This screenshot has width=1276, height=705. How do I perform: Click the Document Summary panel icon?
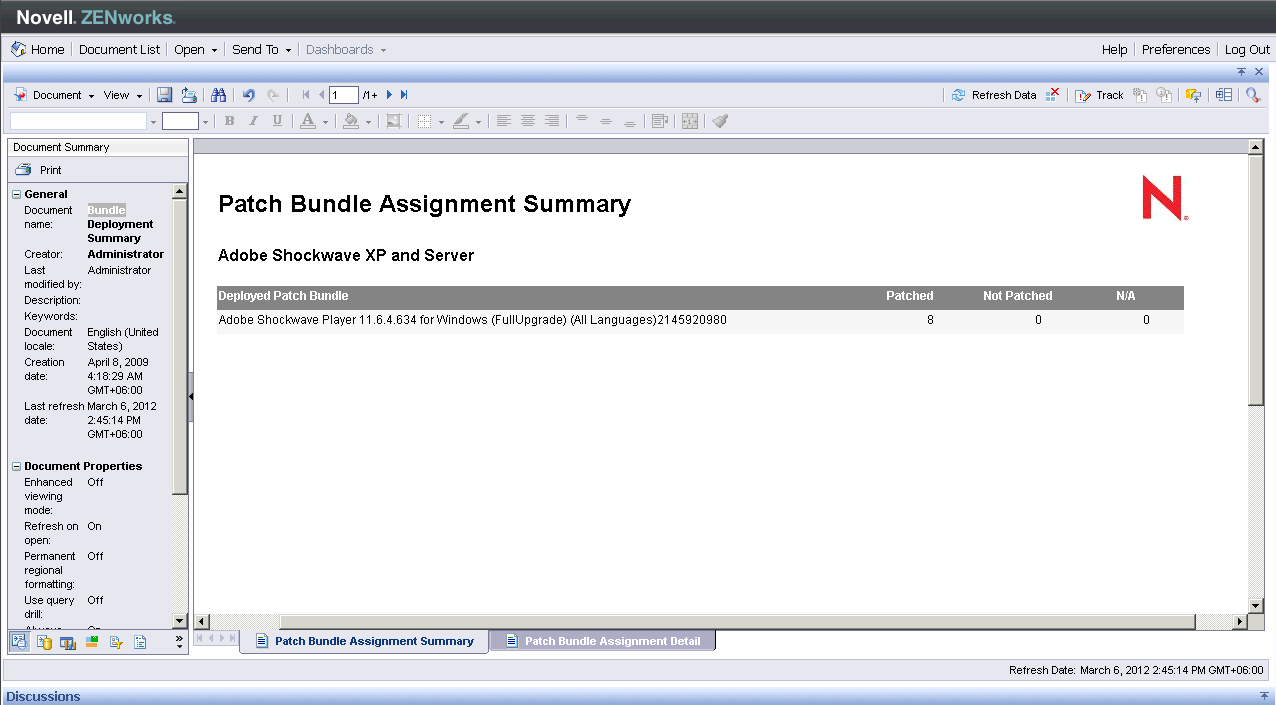click(19, 642)
